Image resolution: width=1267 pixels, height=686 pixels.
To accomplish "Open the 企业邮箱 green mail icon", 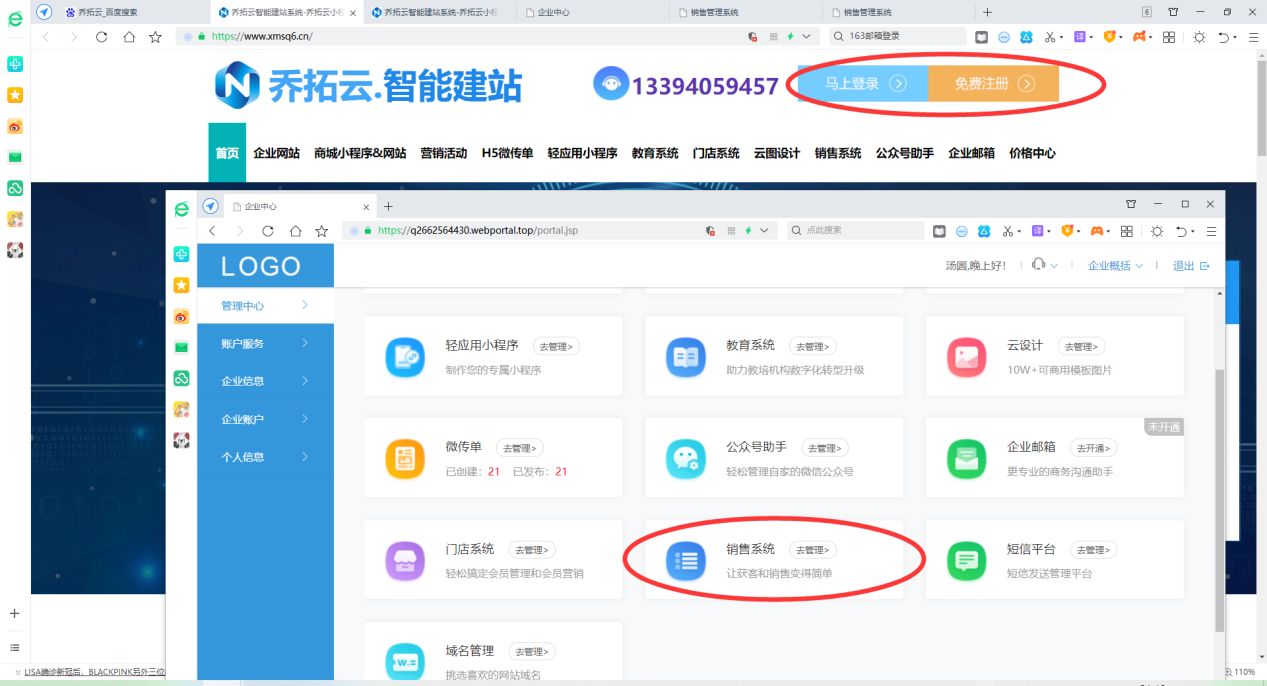I will click(x=966, y=459).
